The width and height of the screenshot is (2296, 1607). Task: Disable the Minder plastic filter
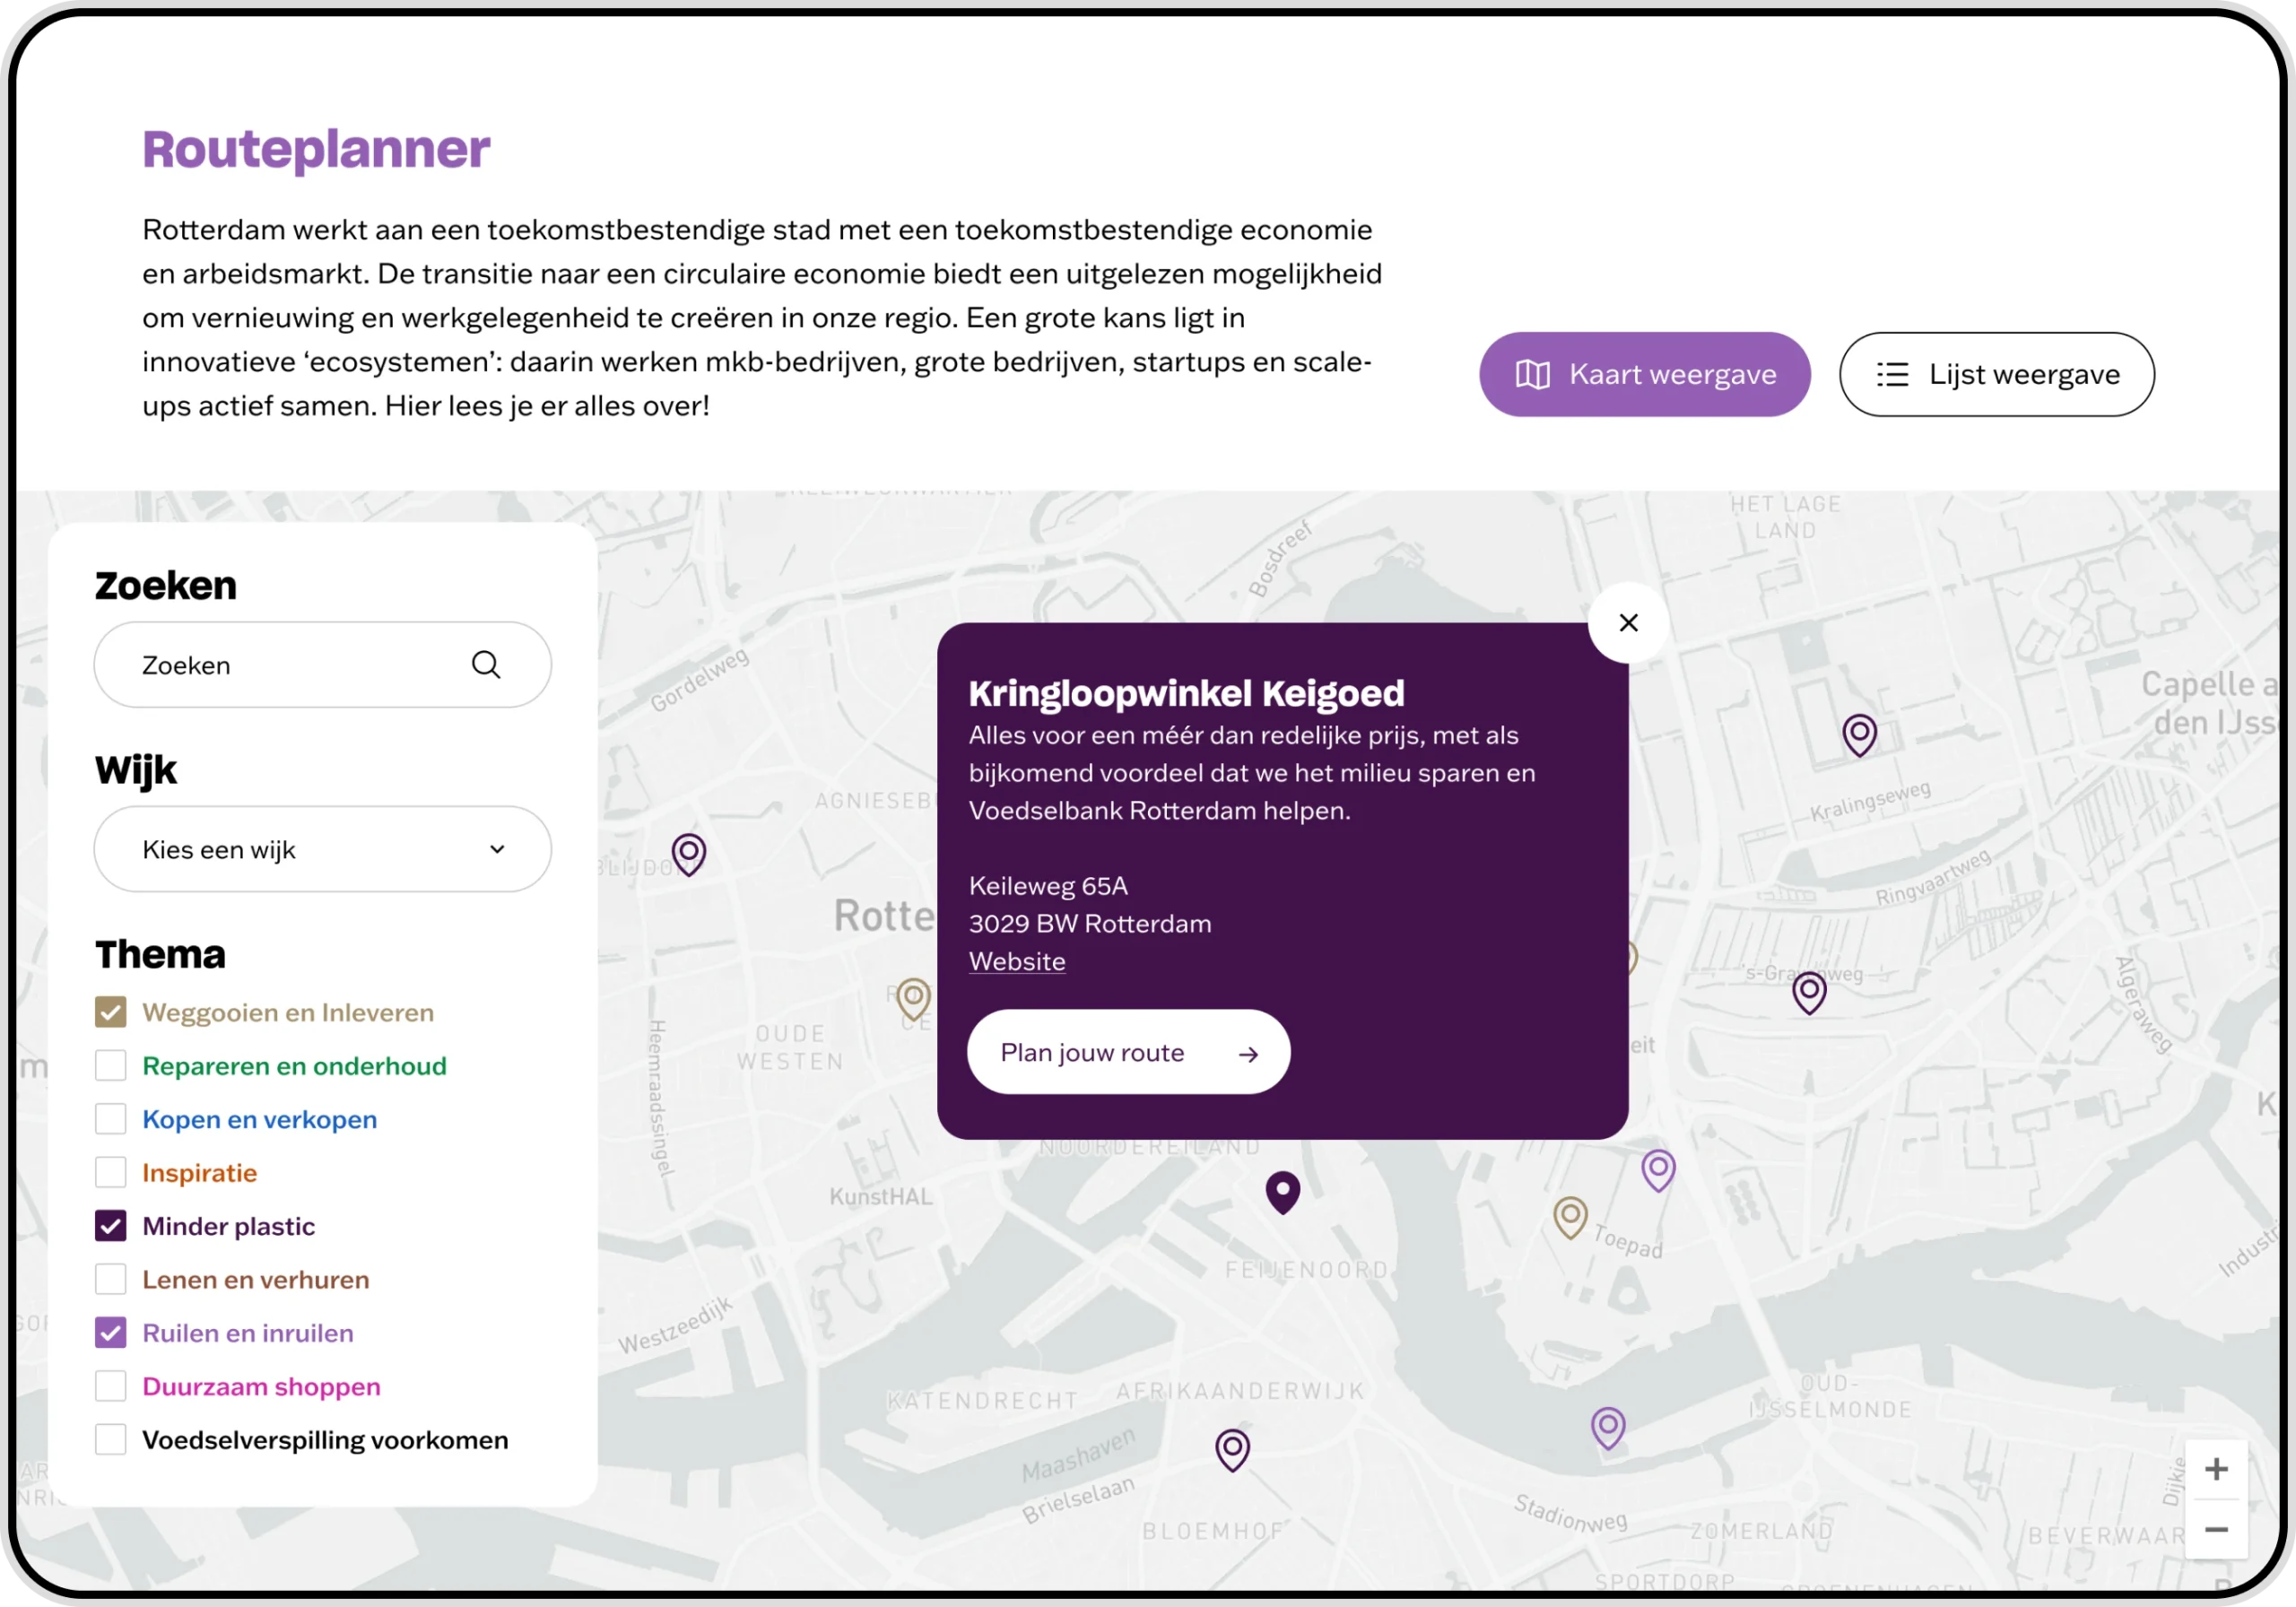pyautogui.click(x=111, y=1225)
